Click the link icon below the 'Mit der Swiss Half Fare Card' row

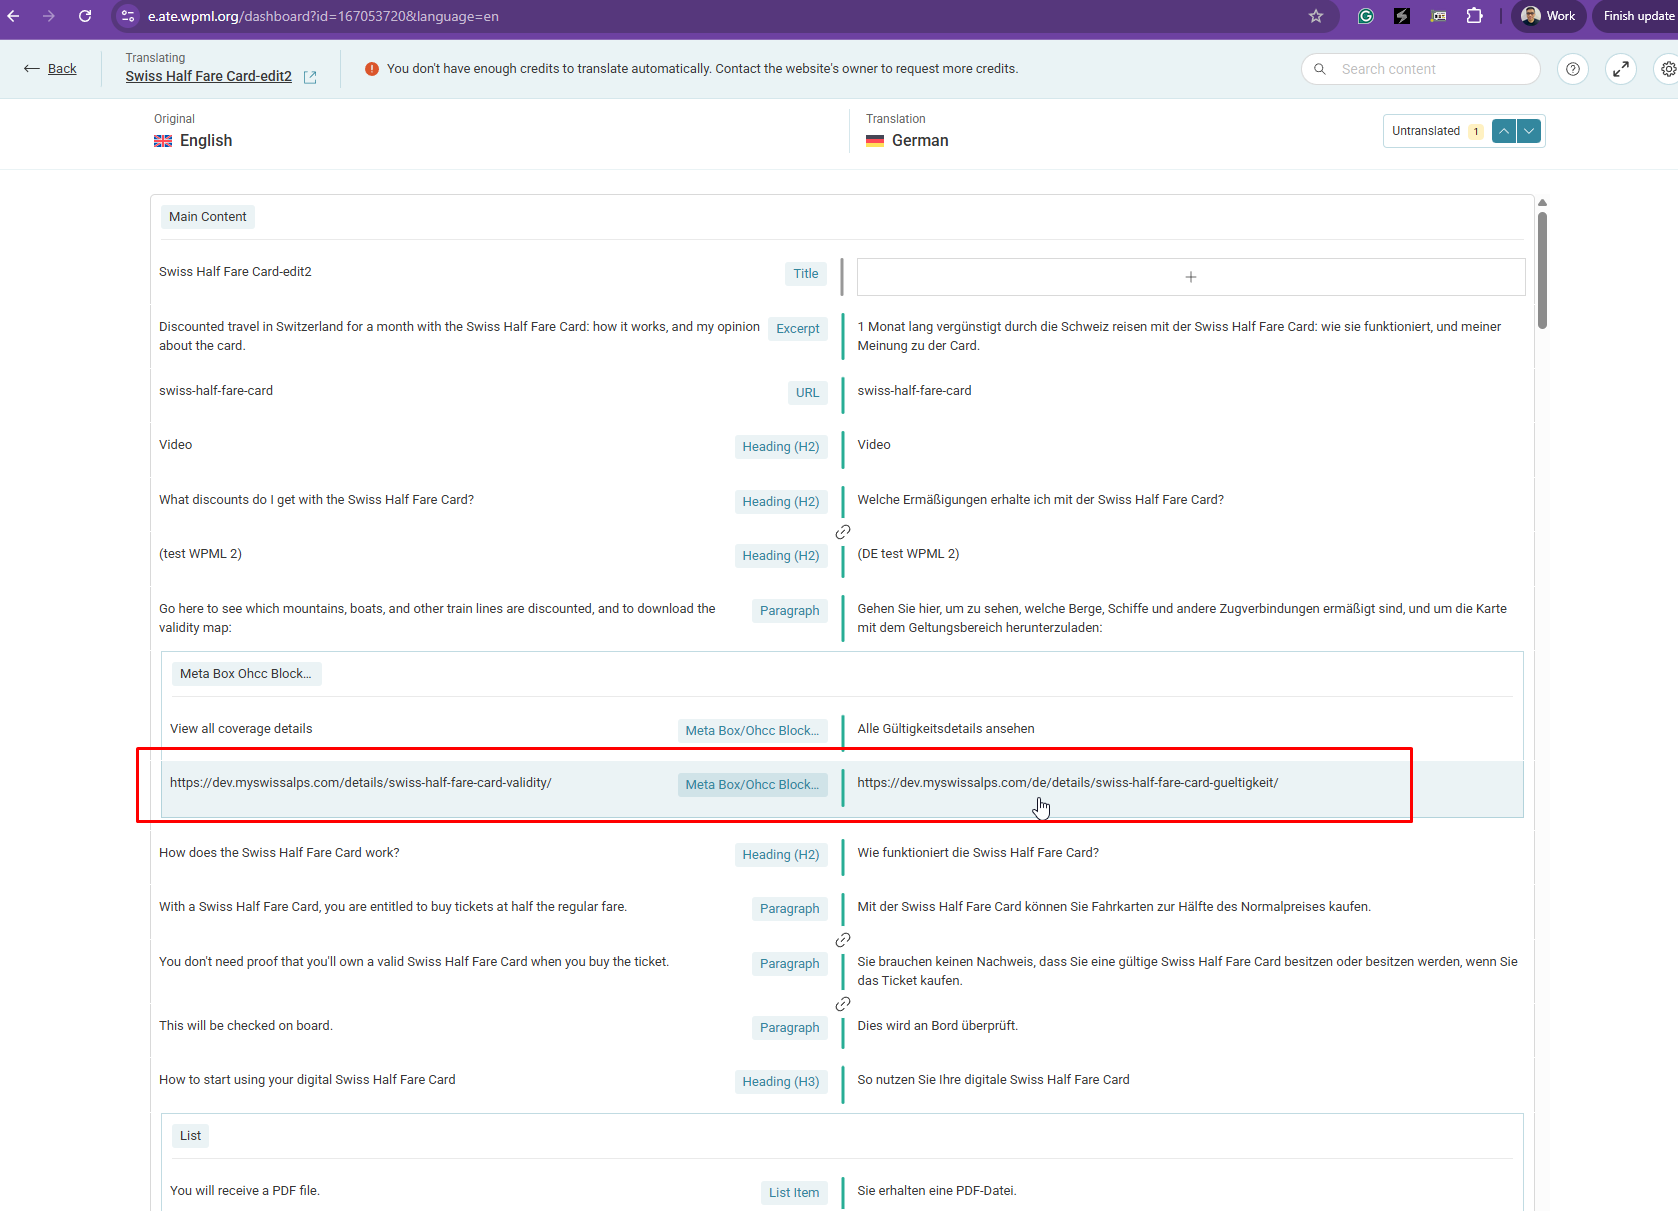pyautogui.click(x=843, y=940)
